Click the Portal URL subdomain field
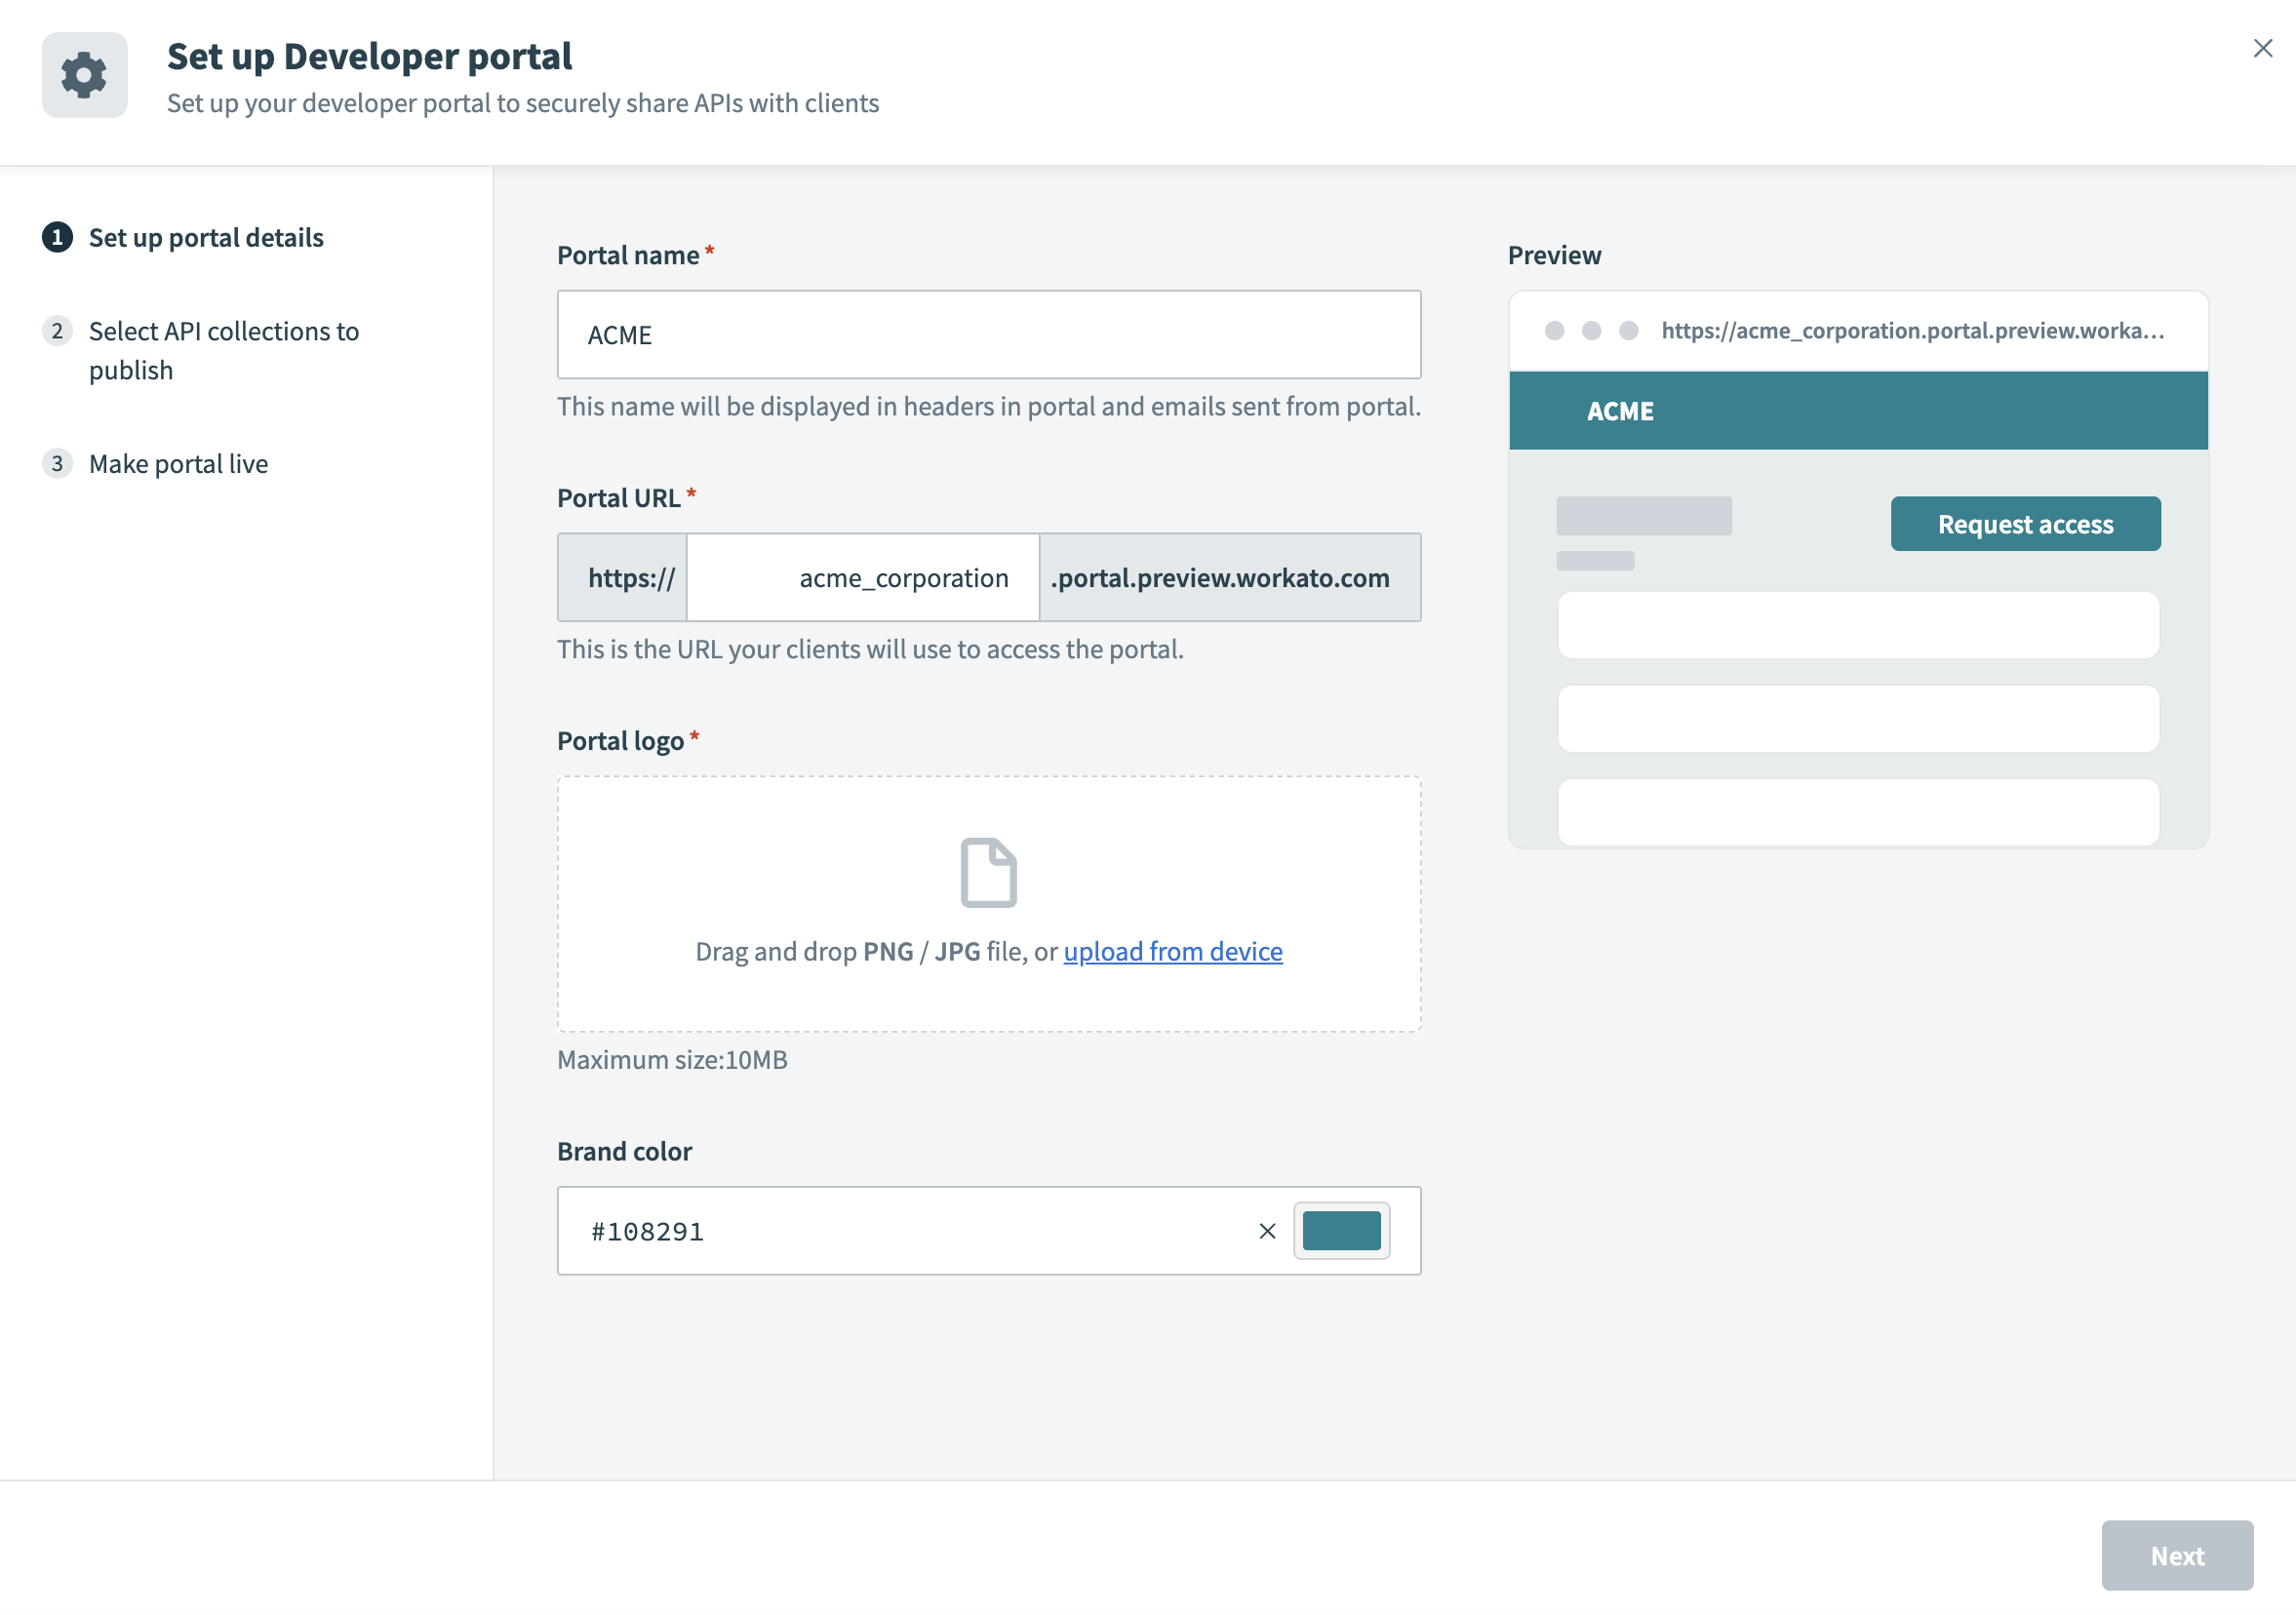The width and height of the screenshot is (2296, 1615). (x=863, y=575)
